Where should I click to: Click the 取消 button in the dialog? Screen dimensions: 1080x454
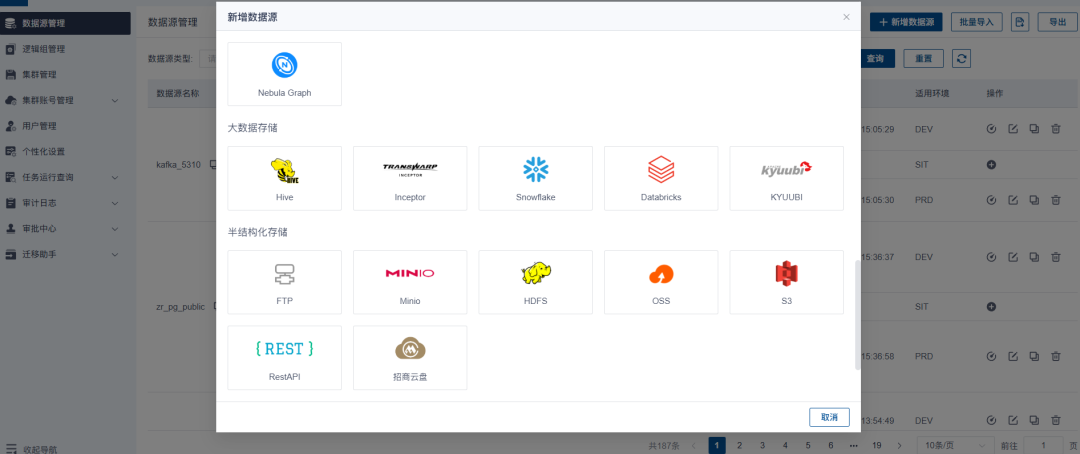tap(829, 417)
